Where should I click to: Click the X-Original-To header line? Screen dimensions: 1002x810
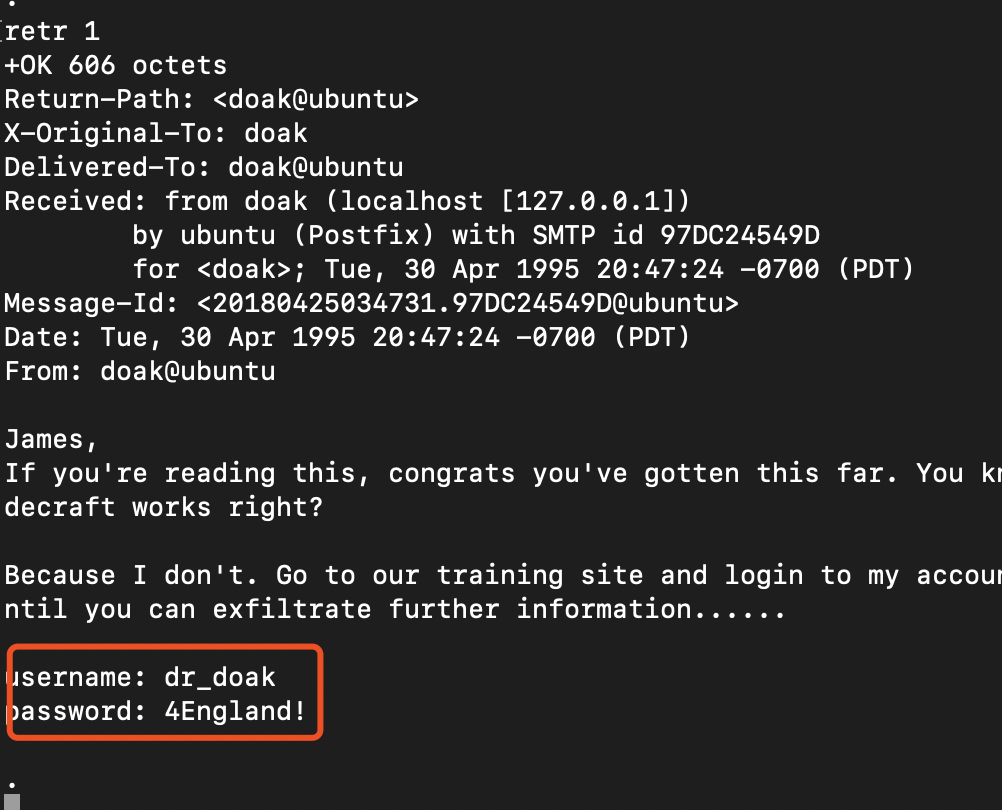pyautogui.click(x=156, y=134)
